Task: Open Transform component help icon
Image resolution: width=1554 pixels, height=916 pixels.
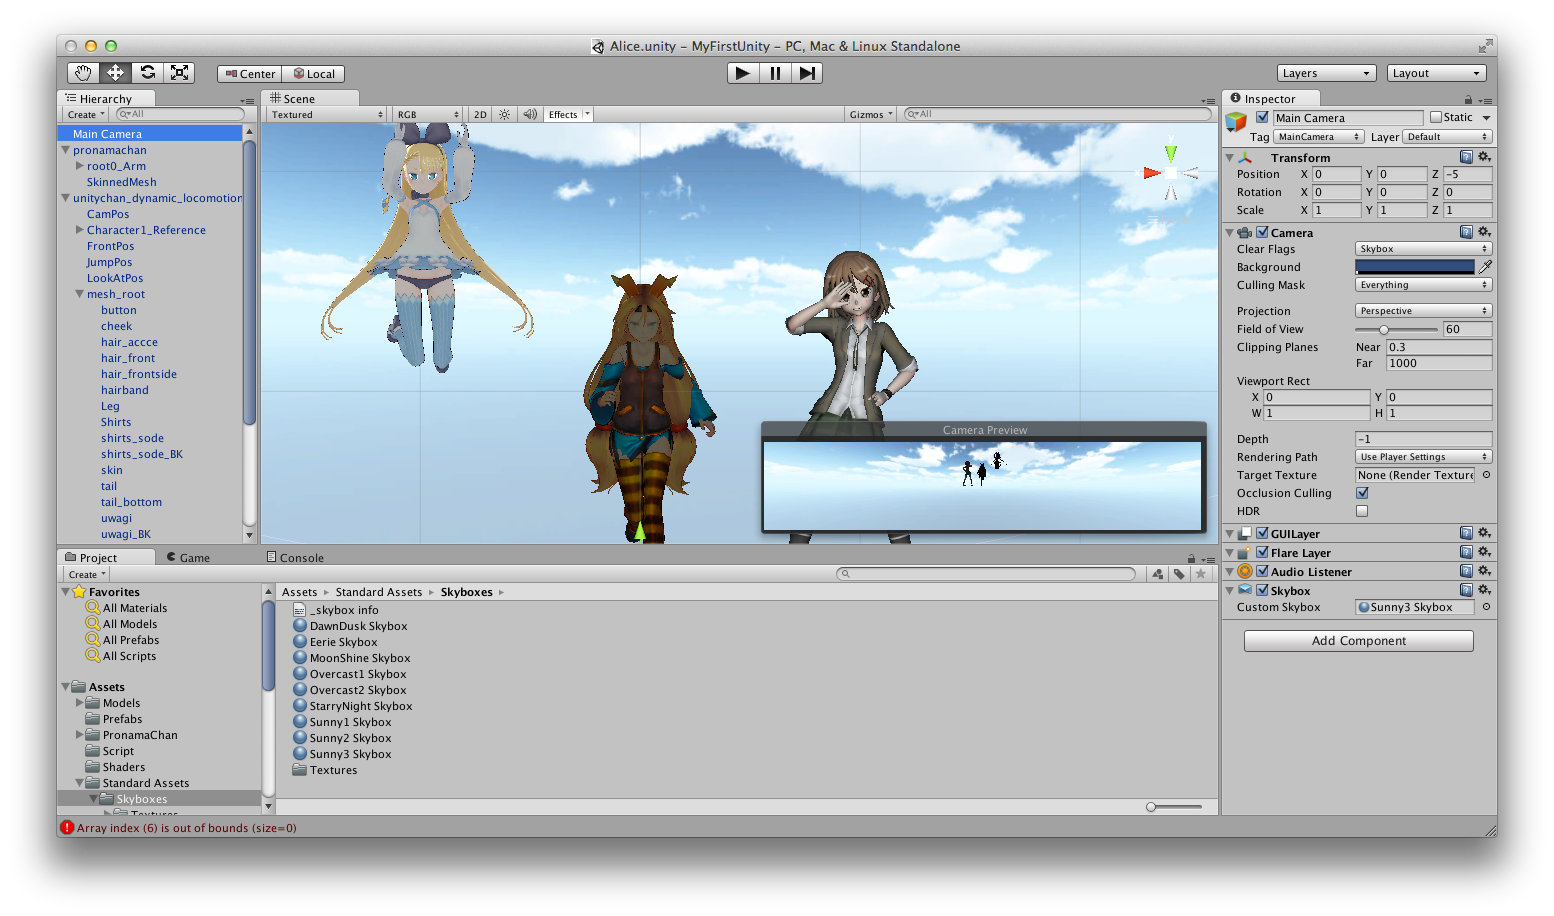Action: point(1466,157)
